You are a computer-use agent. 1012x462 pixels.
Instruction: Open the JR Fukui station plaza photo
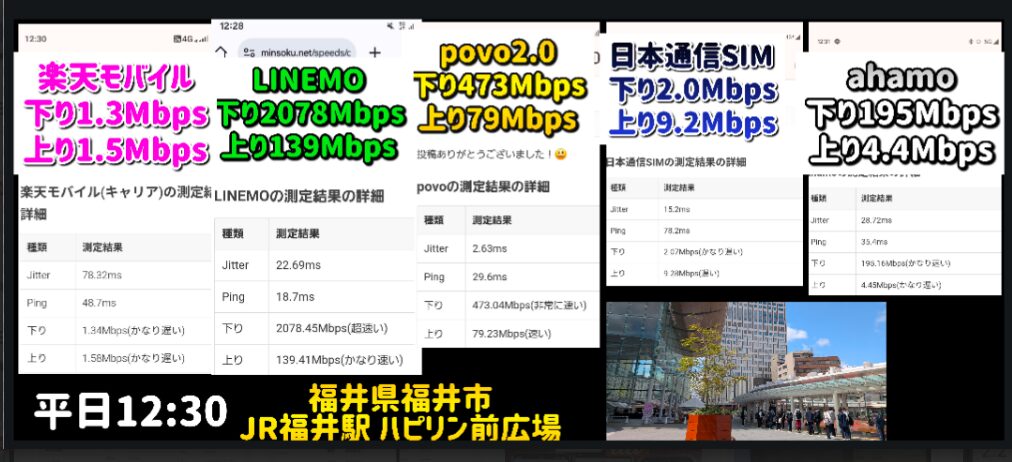coord(746,371)
